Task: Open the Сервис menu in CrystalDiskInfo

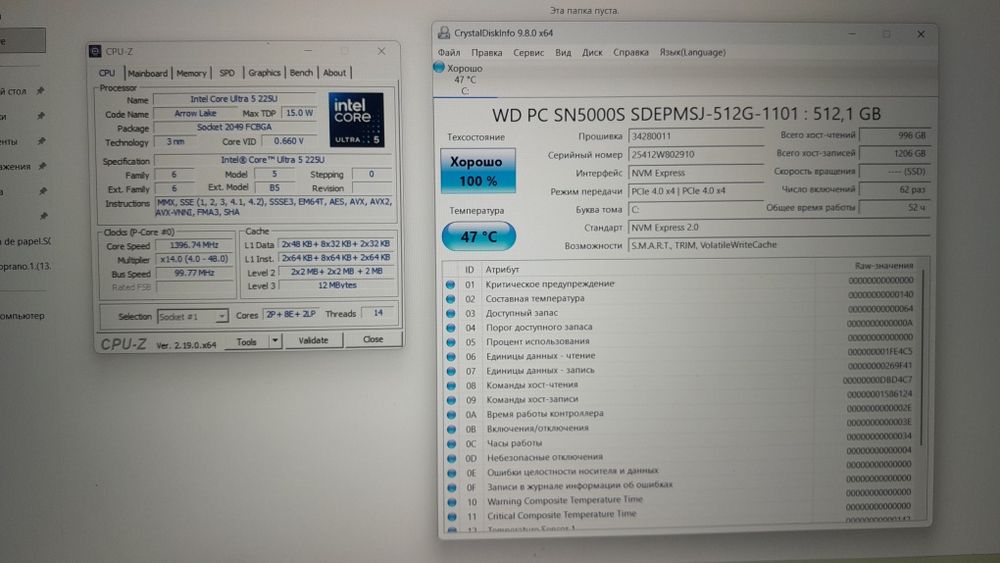Action: [529, 52]
